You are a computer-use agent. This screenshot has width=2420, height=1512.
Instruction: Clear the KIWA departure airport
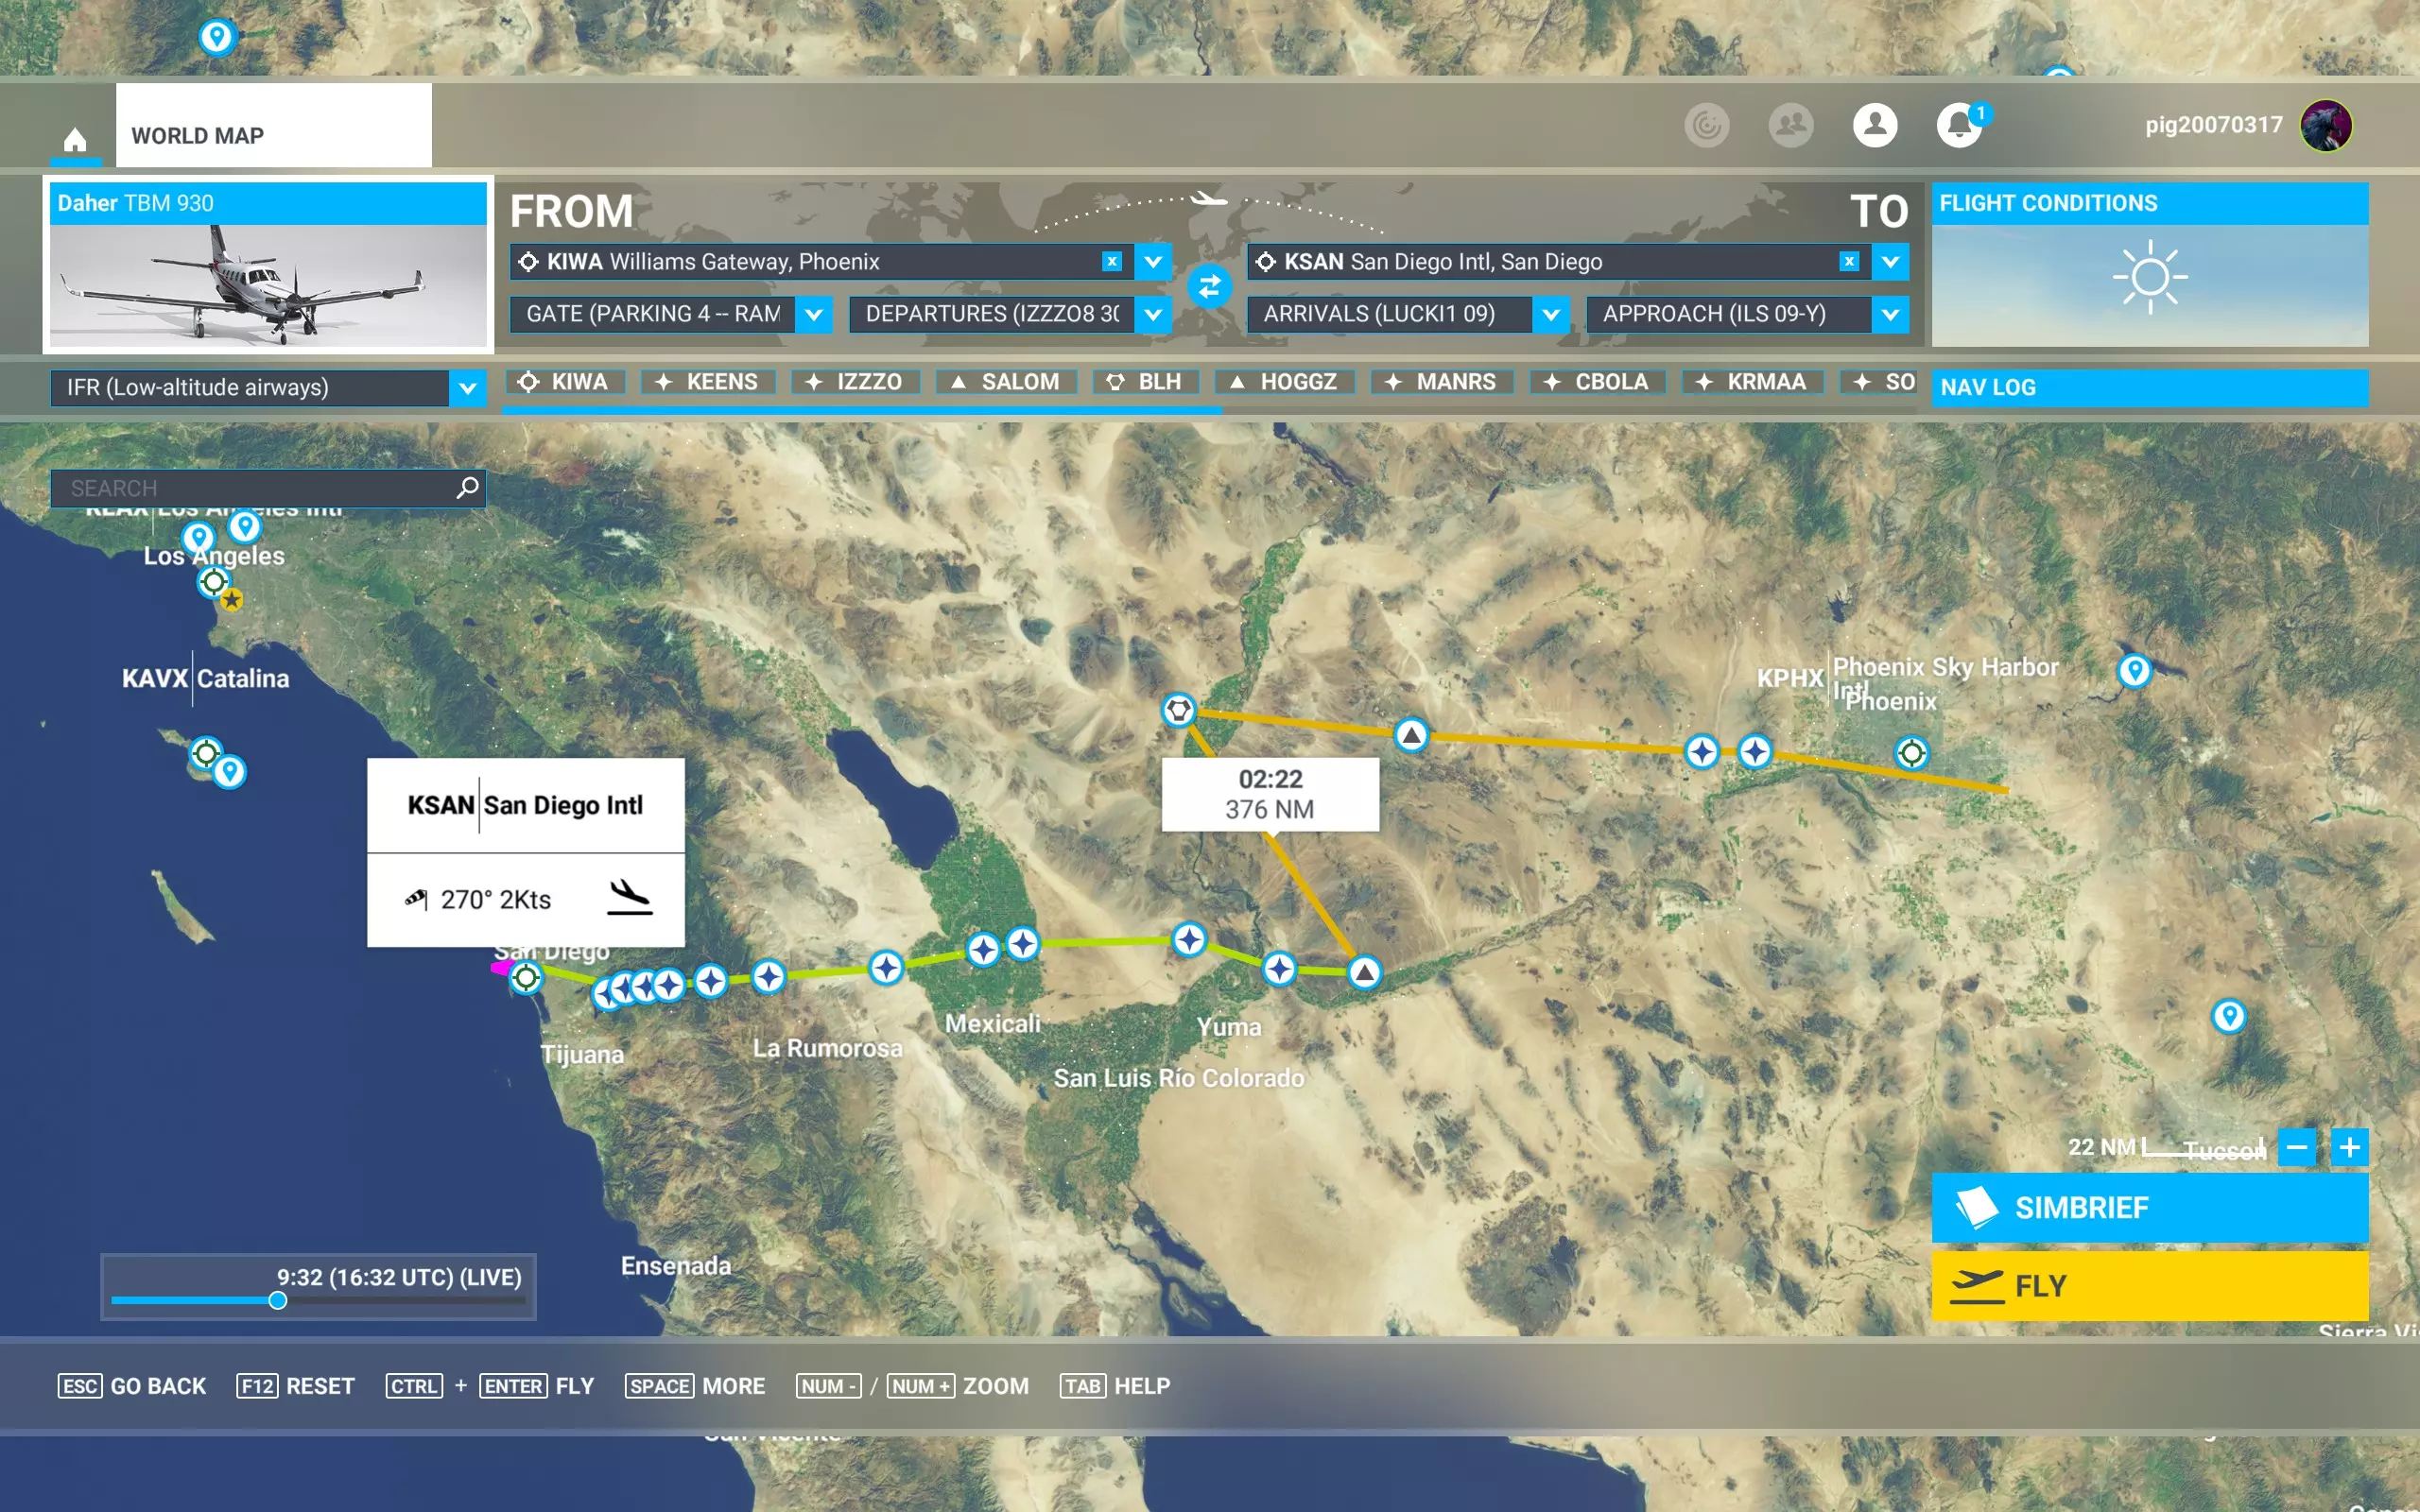[1111, 261]
